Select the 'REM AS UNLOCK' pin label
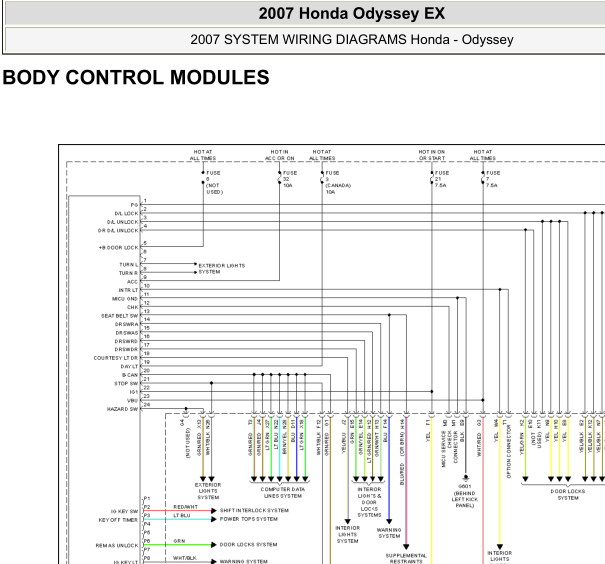605x564 pixels. click(117, 546)
